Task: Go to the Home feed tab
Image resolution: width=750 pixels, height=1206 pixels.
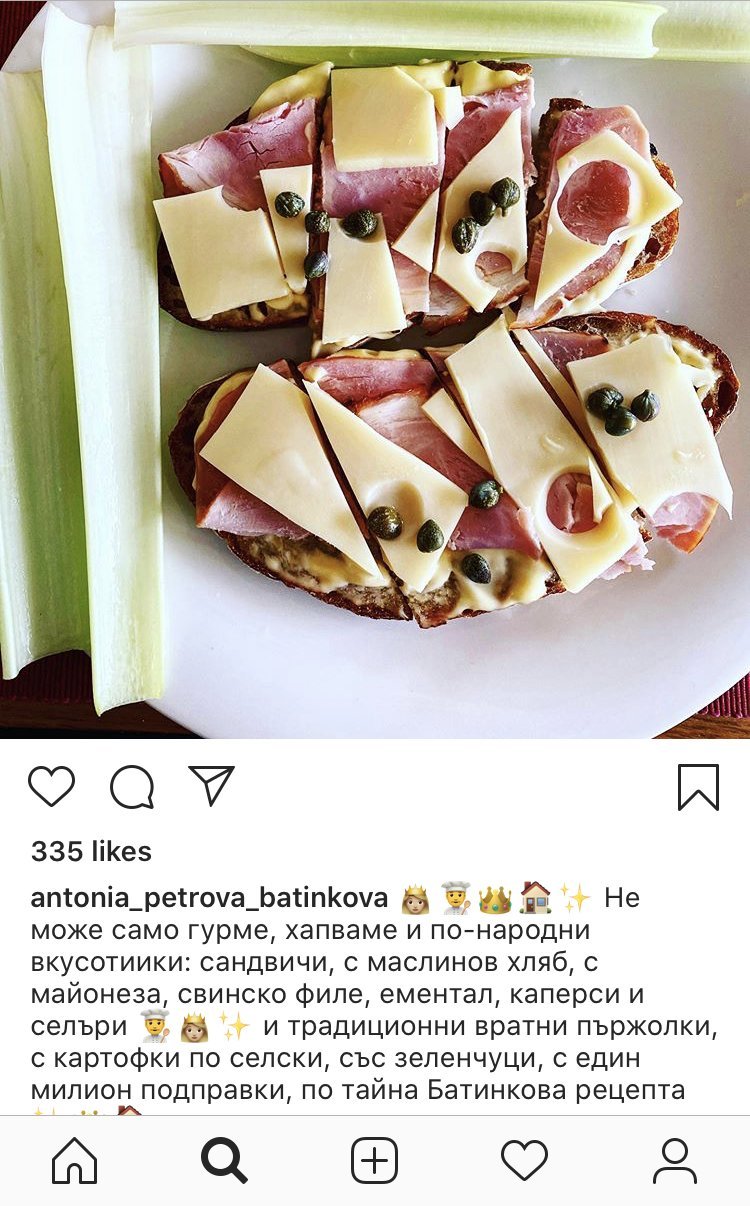Action: pyautogui.click(x=75, y=1161)
